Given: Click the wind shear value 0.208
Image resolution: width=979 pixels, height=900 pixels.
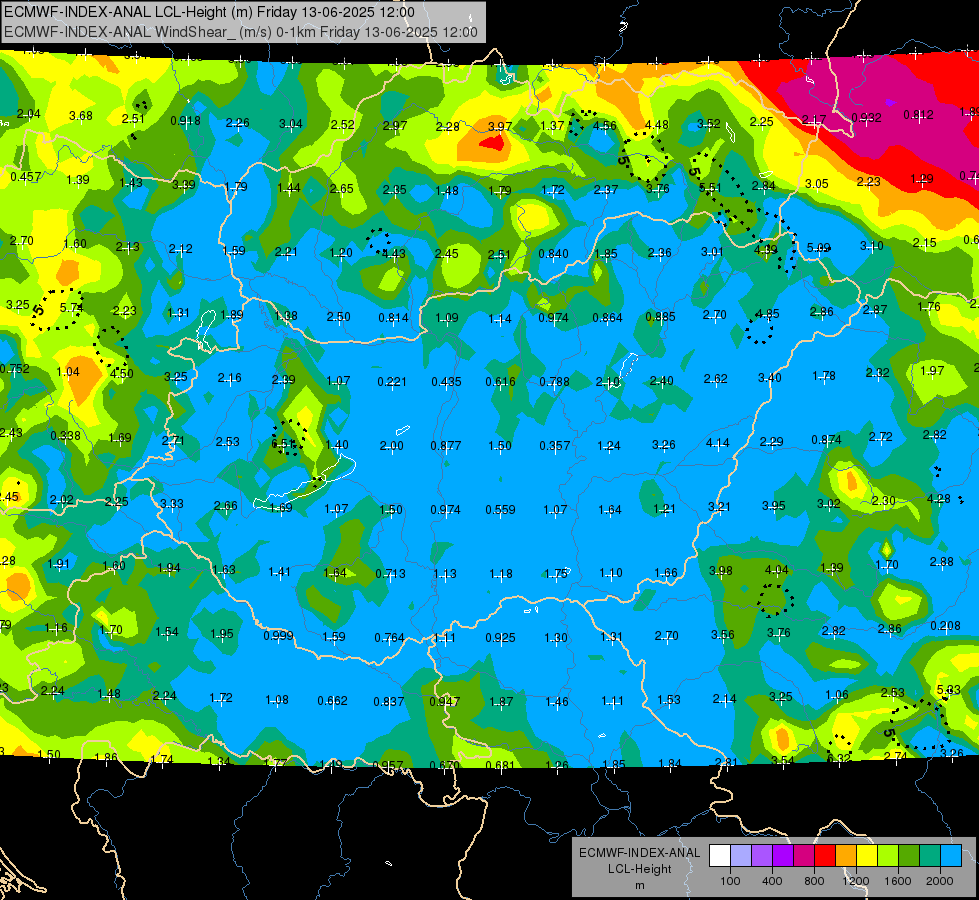Looking at the screenshot, I should [x=945, y=626].
